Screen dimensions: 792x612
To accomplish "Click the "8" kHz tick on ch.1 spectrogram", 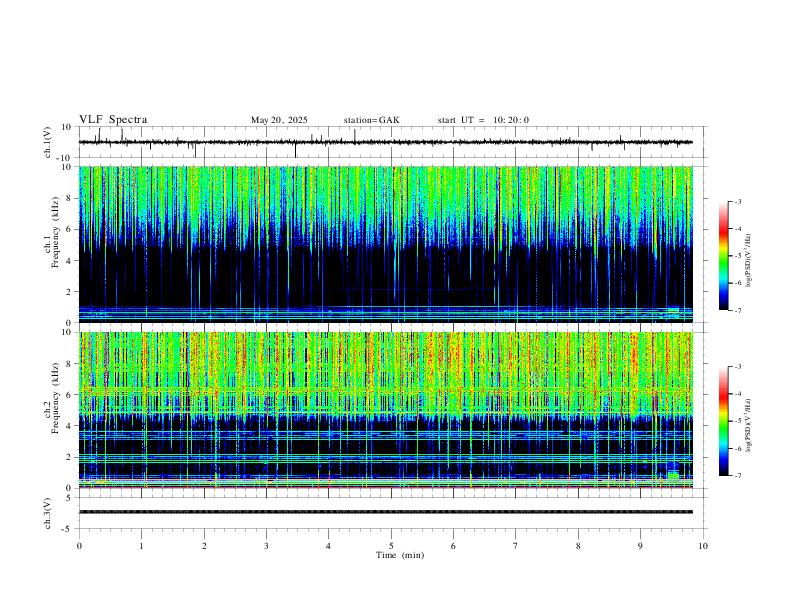I will (70, 198).
